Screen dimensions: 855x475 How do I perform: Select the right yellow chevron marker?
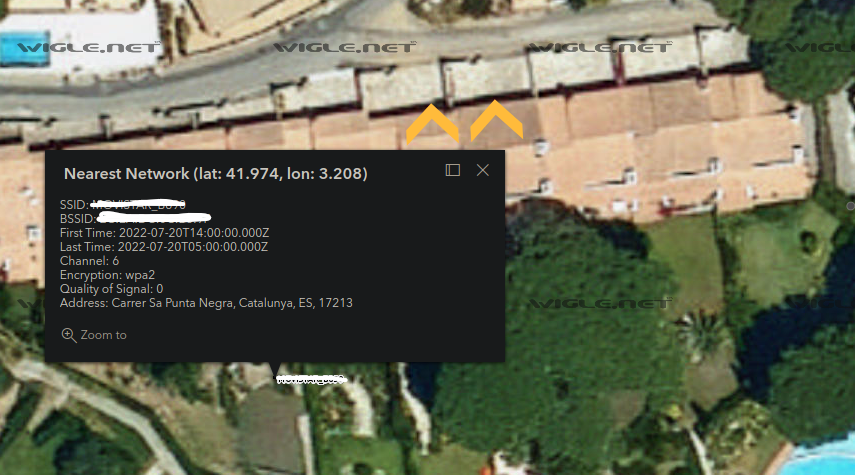496,120
